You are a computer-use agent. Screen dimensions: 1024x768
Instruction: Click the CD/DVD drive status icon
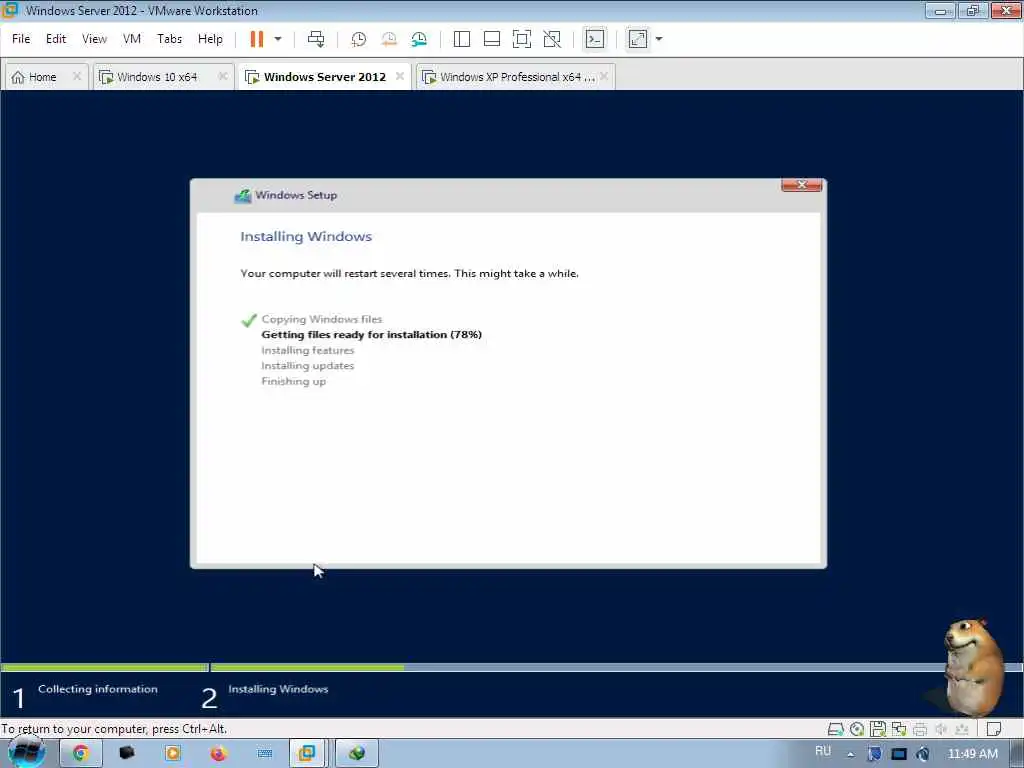[857, 729]
